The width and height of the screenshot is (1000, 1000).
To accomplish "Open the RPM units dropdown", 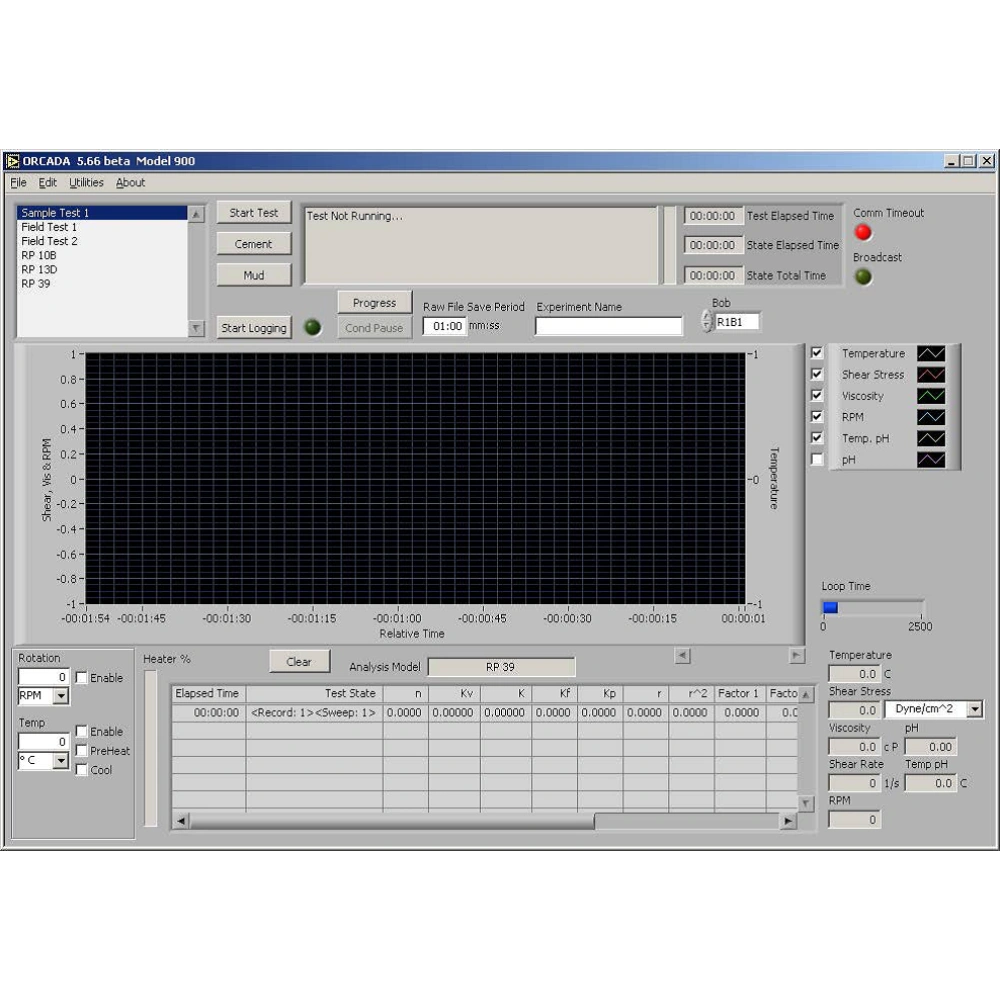I will [60, 696].
